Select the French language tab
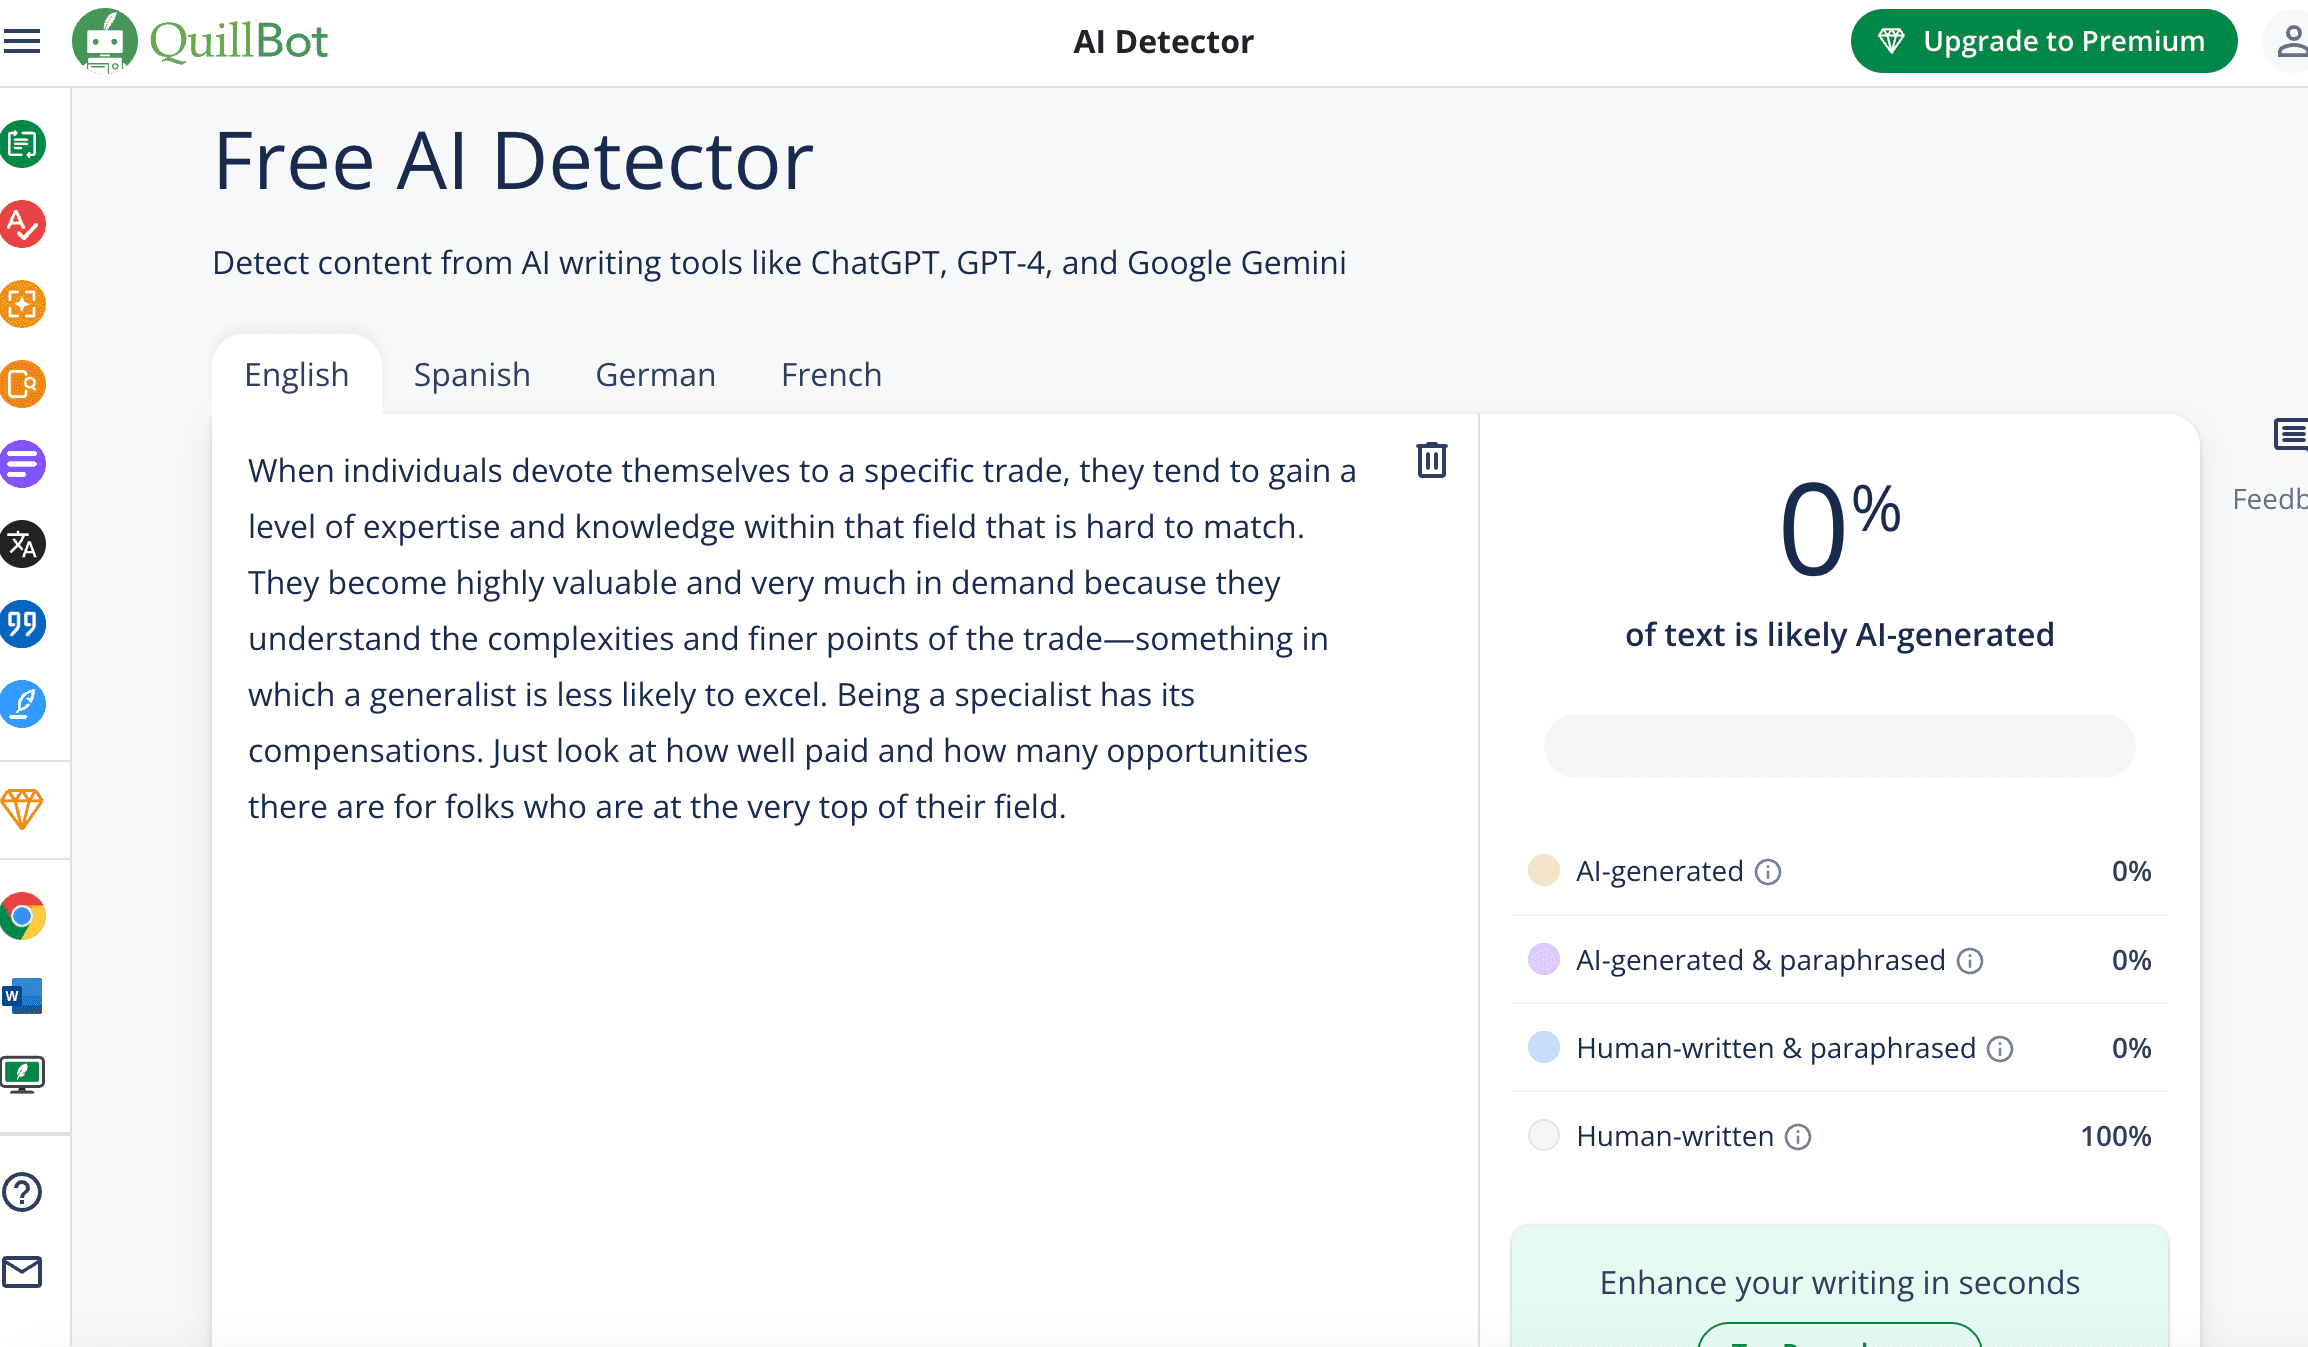The image size is (2308, 1347). 831,375
